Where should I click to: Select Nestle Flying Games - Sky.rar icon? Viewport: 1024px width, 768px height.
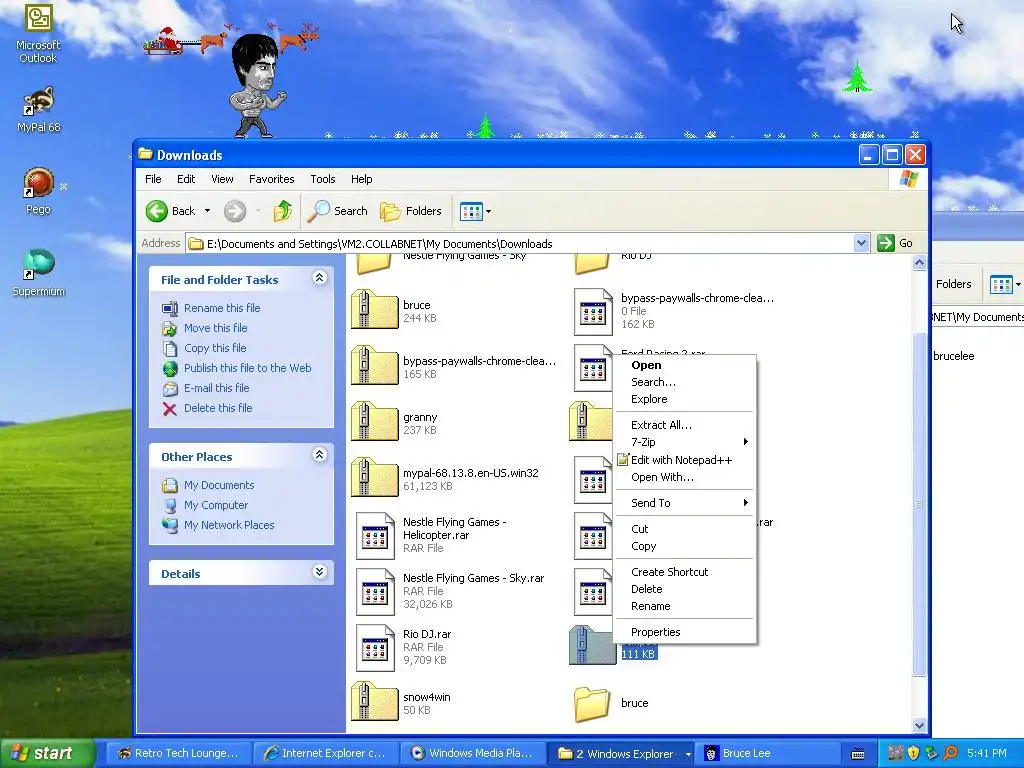[x=375, y=592]
